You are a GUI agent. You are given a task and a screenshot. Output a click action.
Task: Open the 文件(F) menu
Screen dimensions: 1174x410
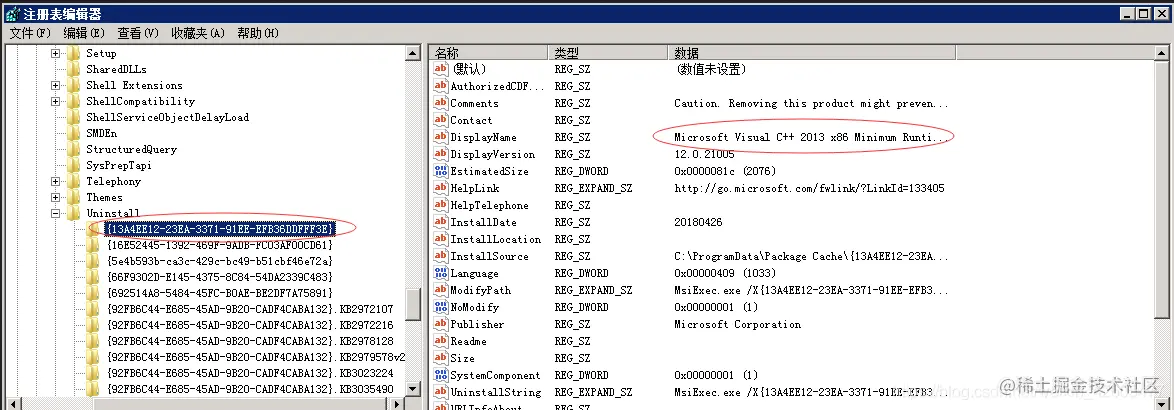[x=30, y=33]
